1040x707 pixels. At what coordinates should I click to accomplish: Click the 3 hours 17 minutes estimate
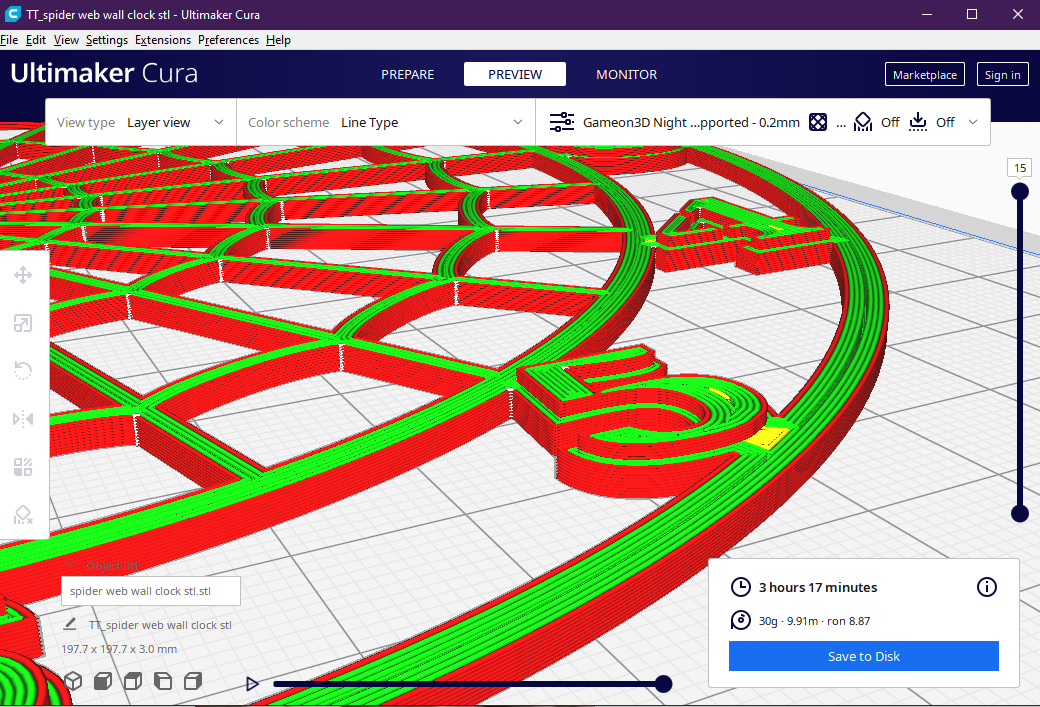pyautogui.click(x=818, y=587)
